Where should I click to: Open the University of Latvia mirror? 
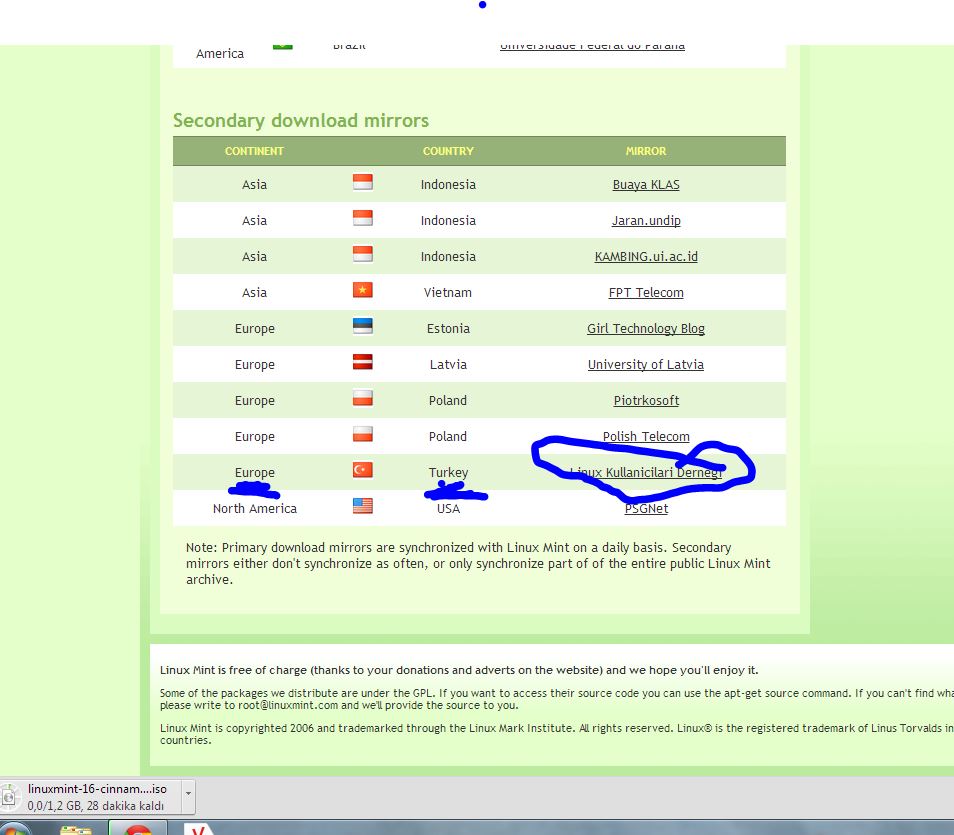coord(646,364)
